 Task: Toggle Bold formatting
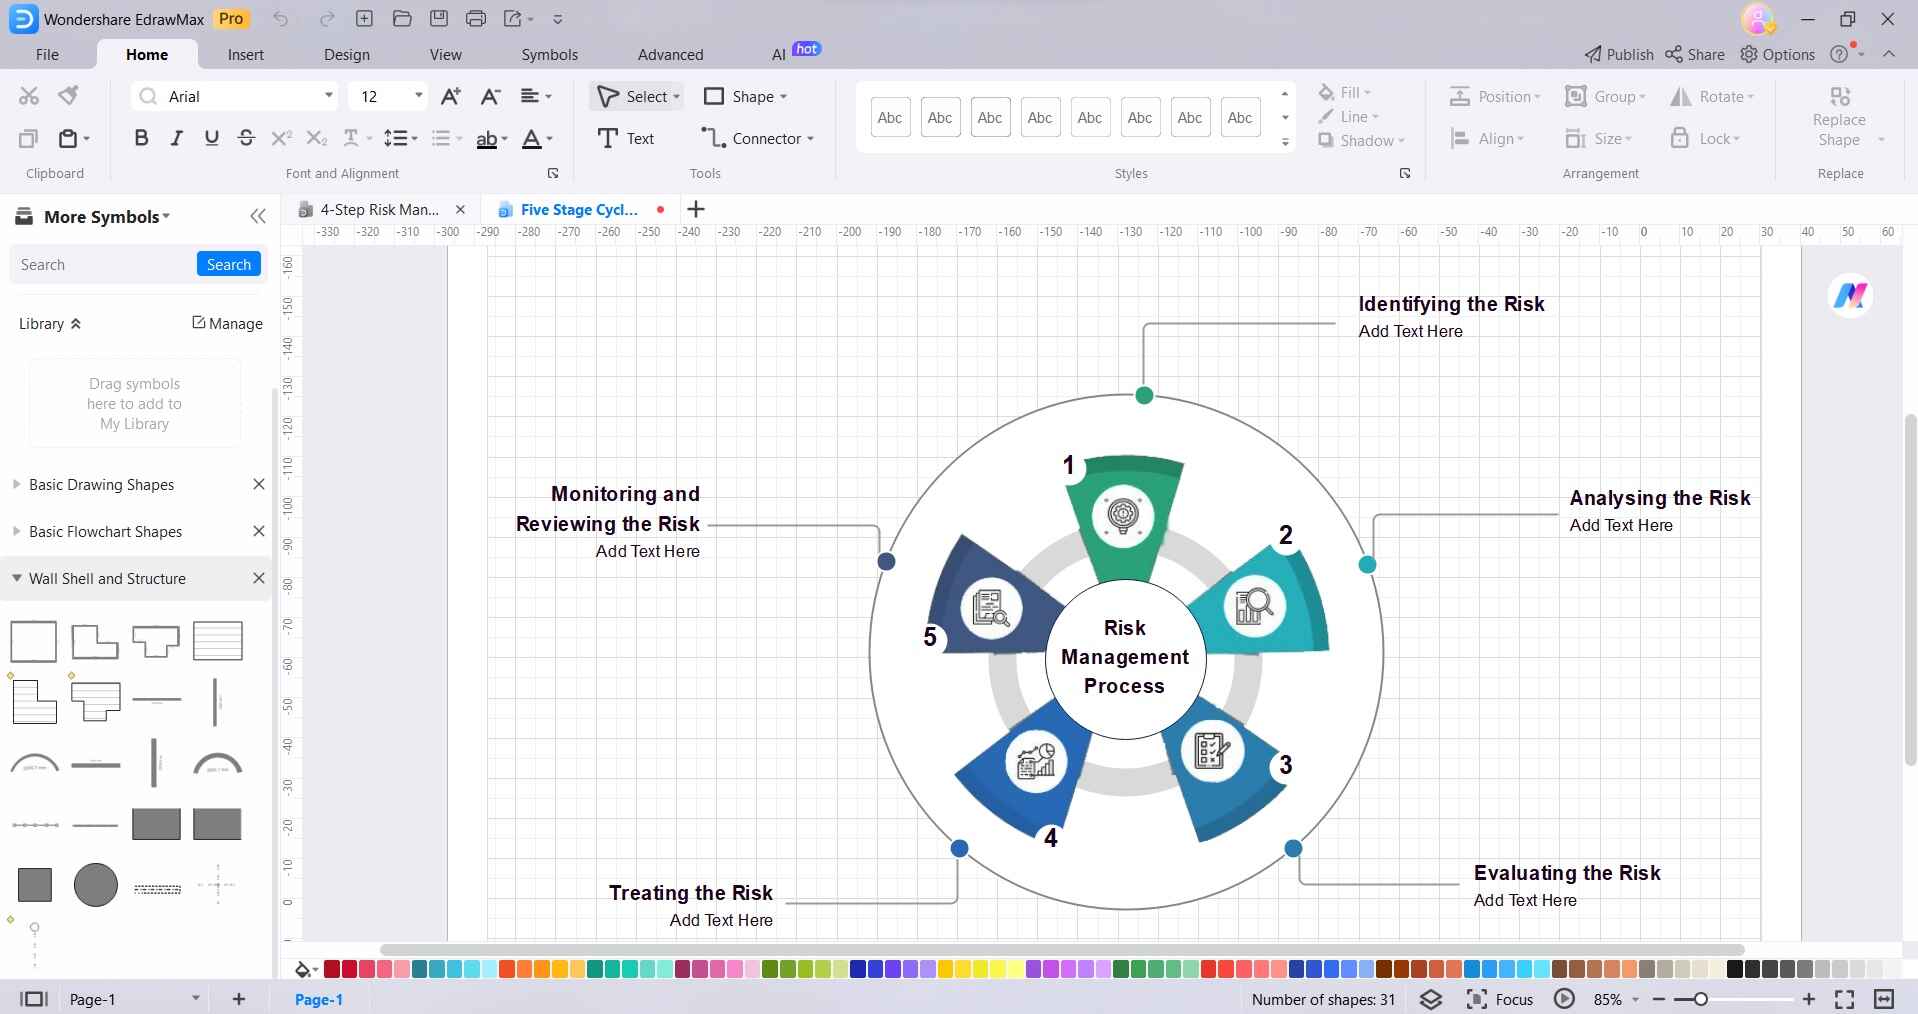[x=141, y=138]
